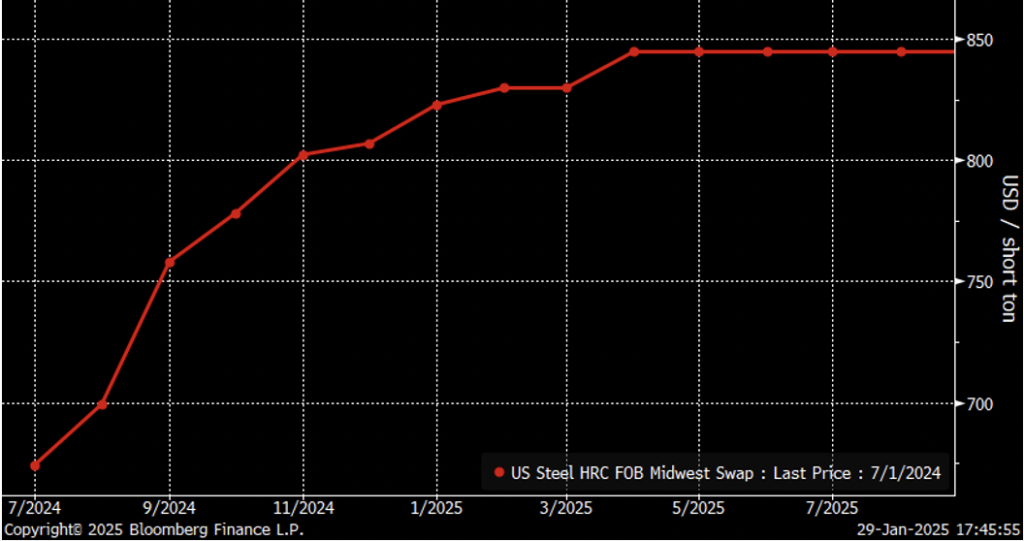Click the data point above 1/2025
Viewport: 1024px width, 541px height.
(437, 104)
